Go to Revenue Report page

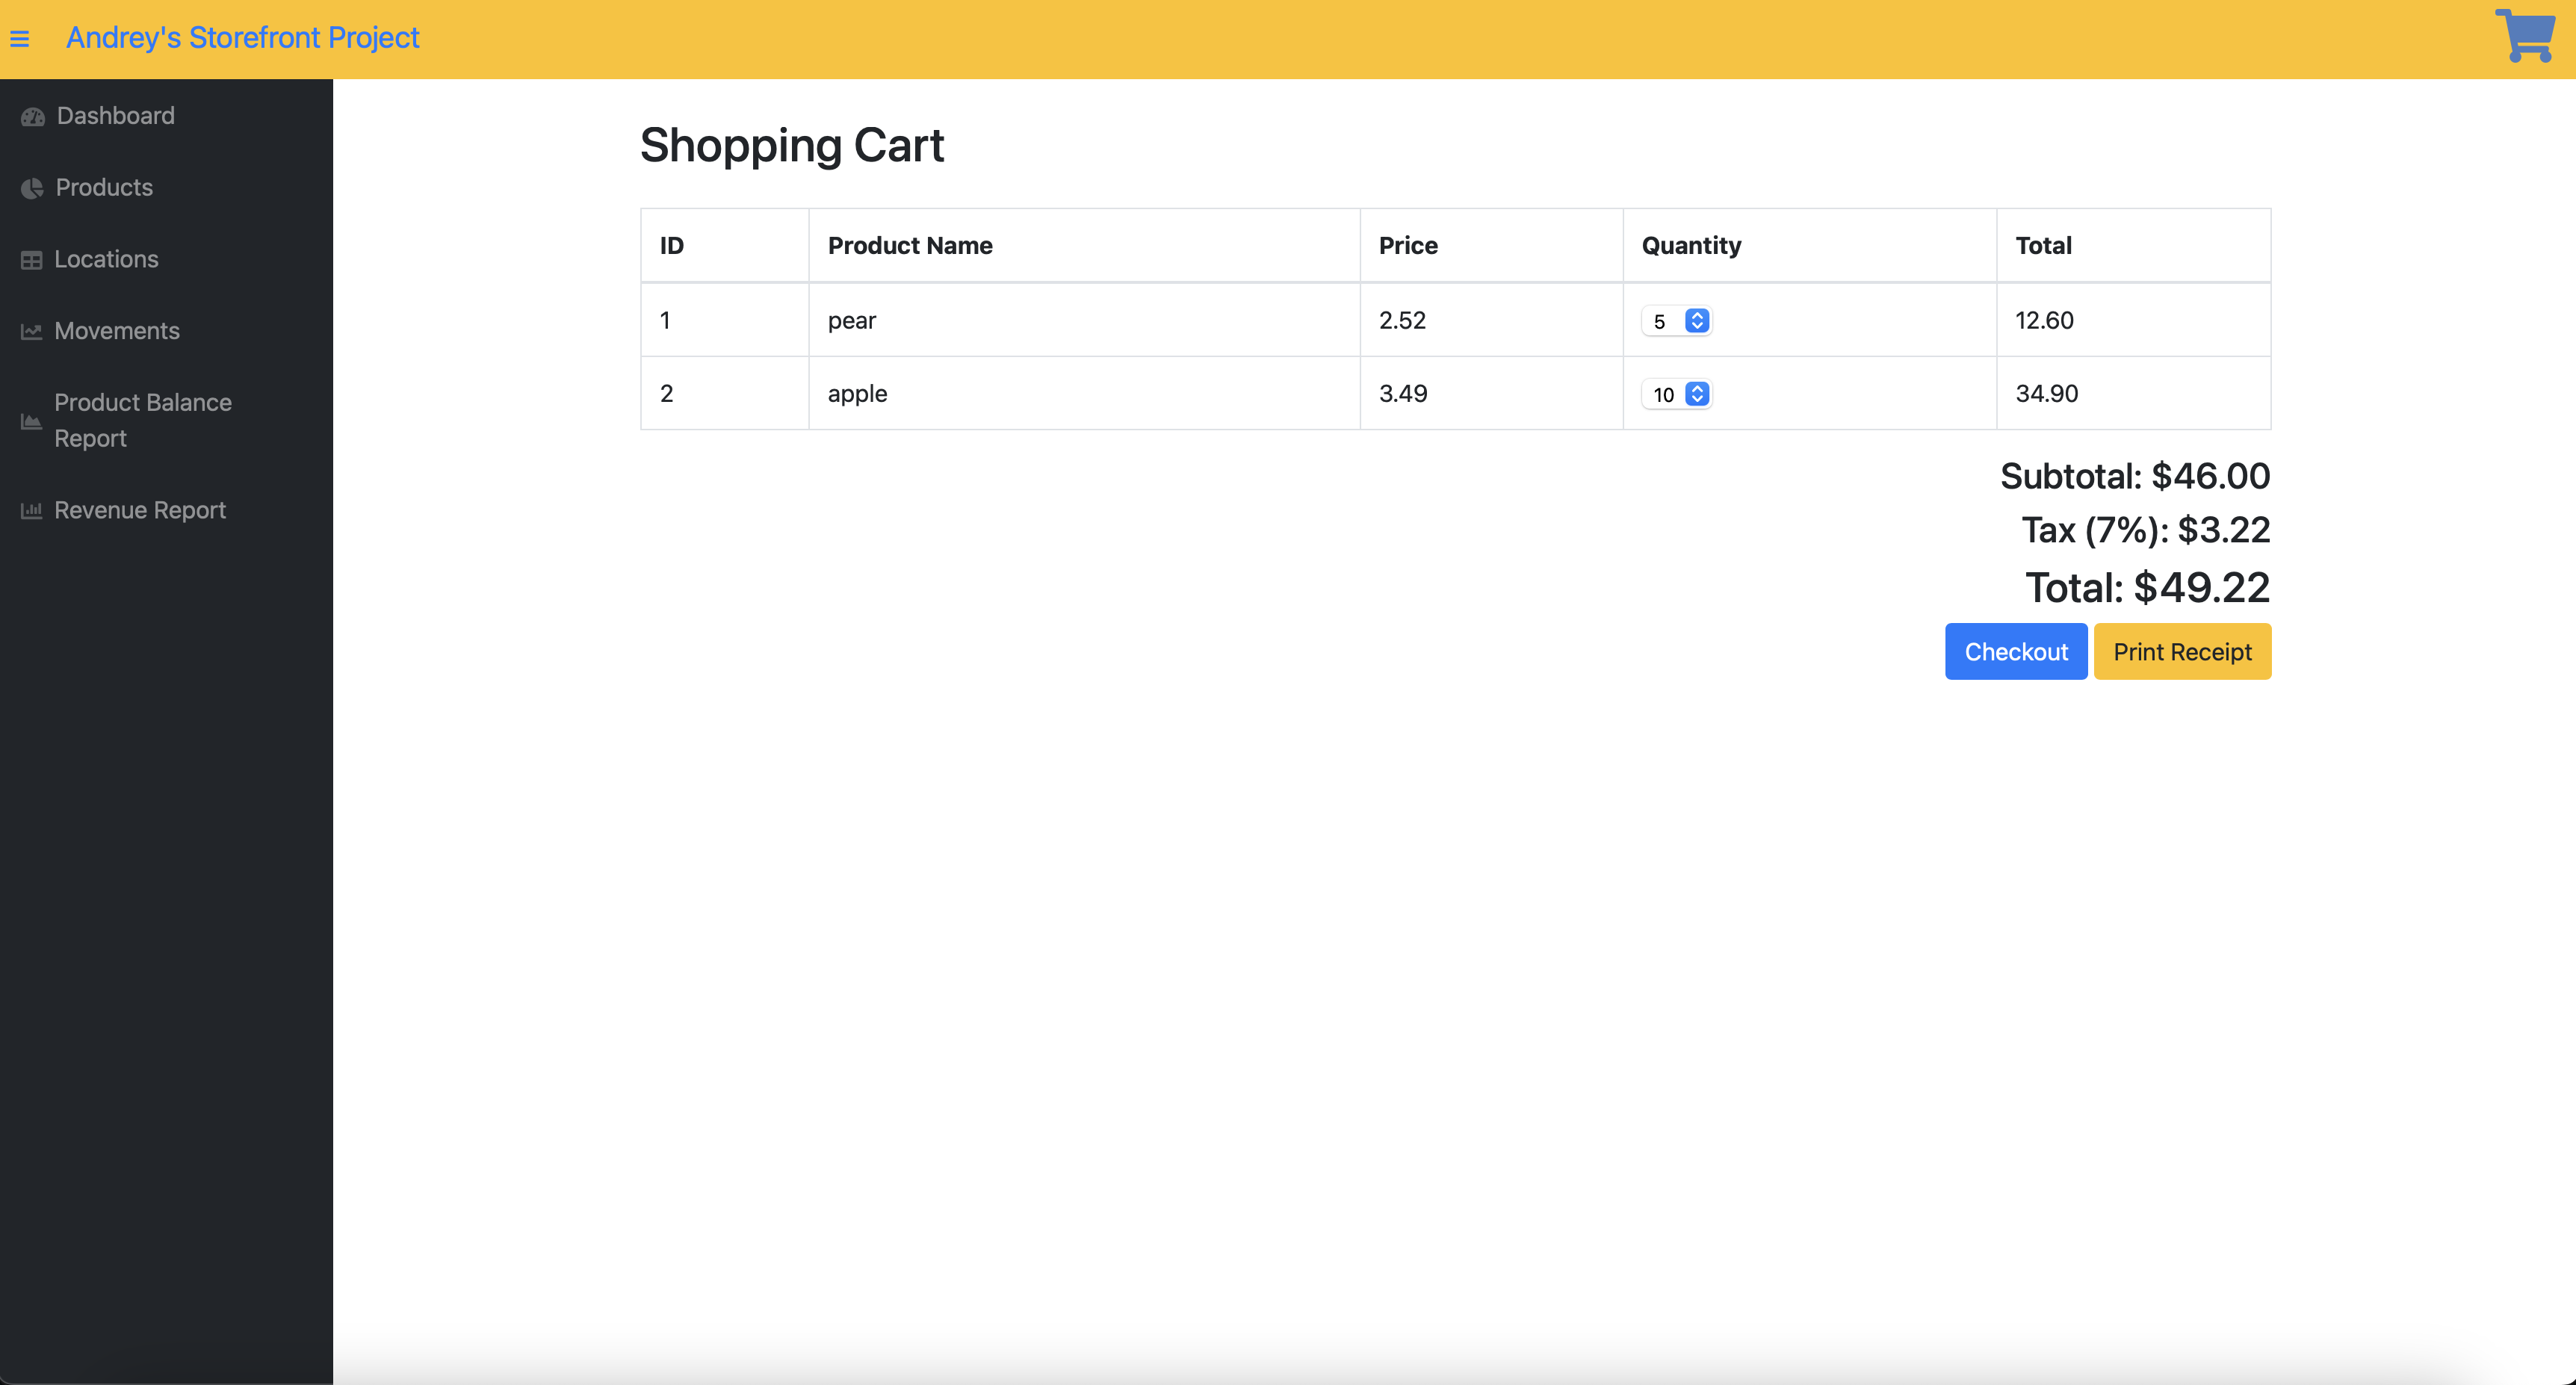140,510
